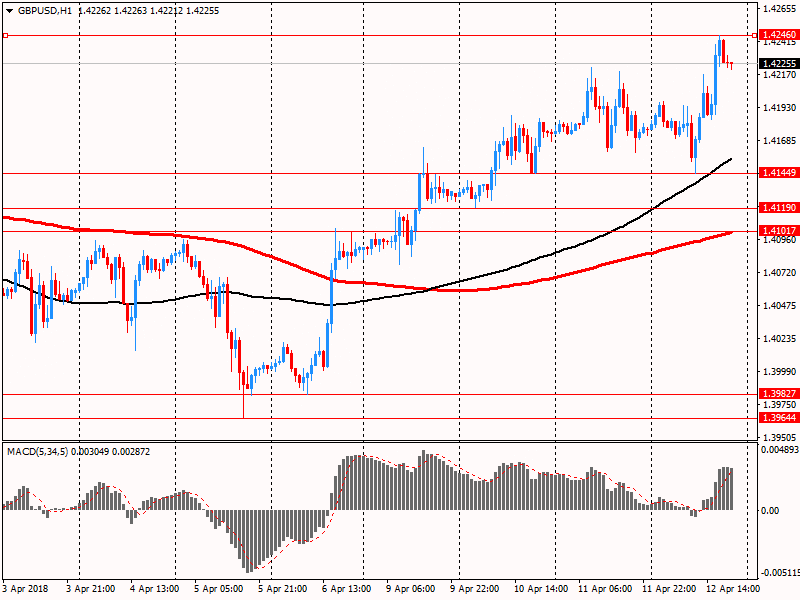Click the 1.39505 price axis value

pyautogui.click(x=780, y=437)
